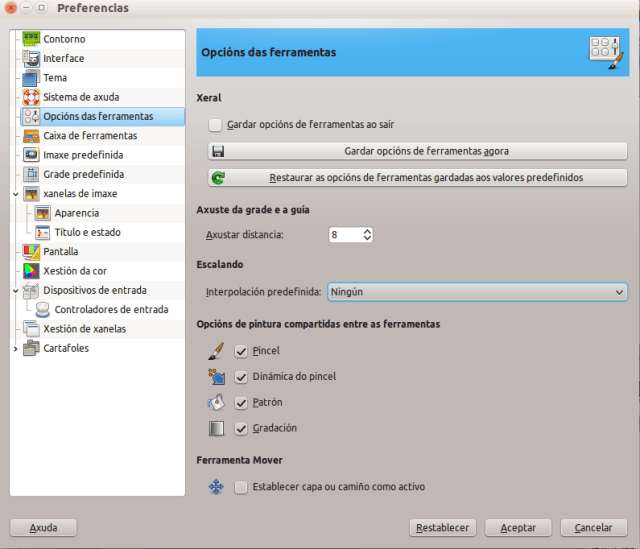This screenshot has height=549, width=640.
Task: Click the Opcións das ferramentas sidebar icon
Action: tap(31, 116)
